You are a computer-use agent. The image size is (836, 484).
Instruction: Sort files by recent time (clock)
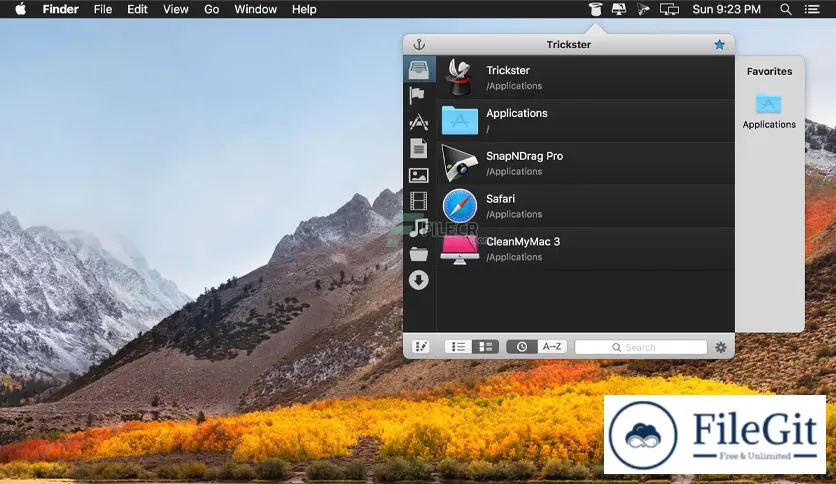coord(521,347)
